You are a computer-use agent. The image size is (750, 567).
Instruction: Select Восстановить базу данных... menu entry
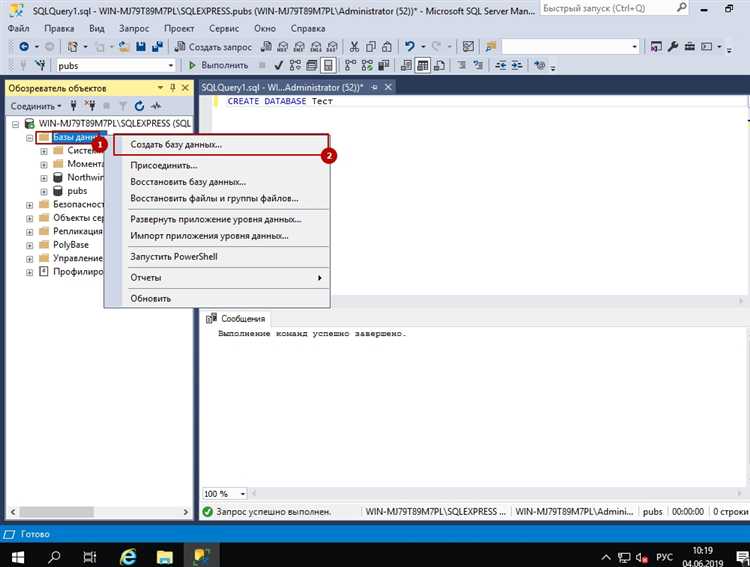click(x=188, y=182)
